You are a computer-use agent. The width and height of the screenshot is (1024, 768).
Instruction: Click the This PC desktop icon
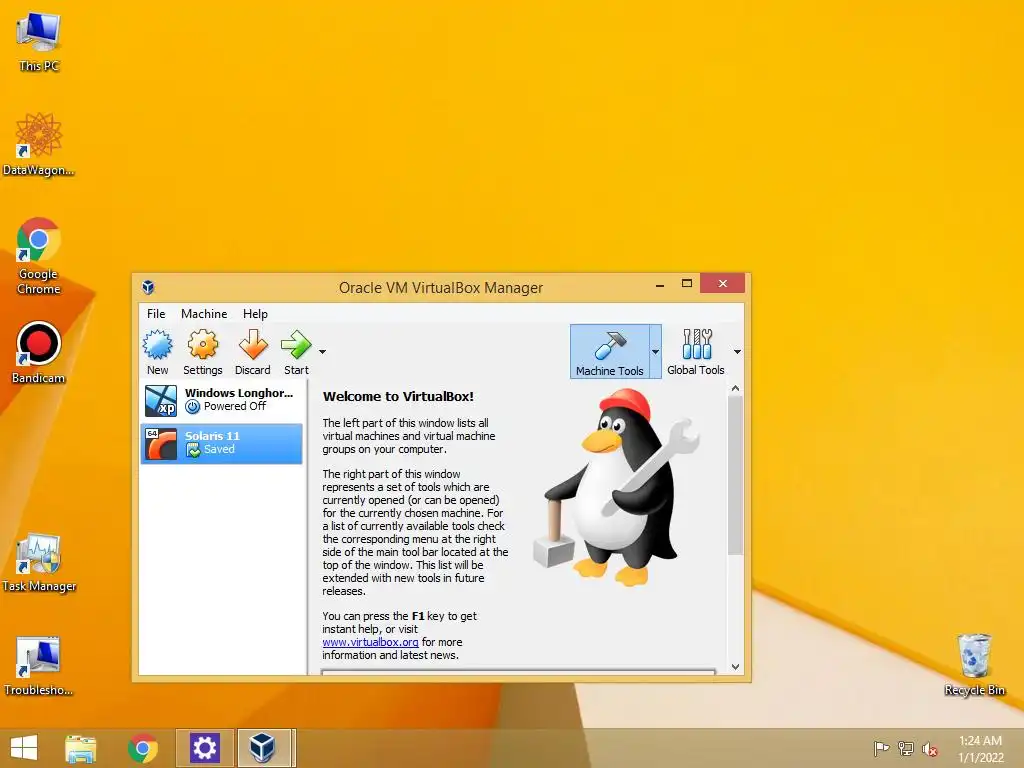coord(39,42)
